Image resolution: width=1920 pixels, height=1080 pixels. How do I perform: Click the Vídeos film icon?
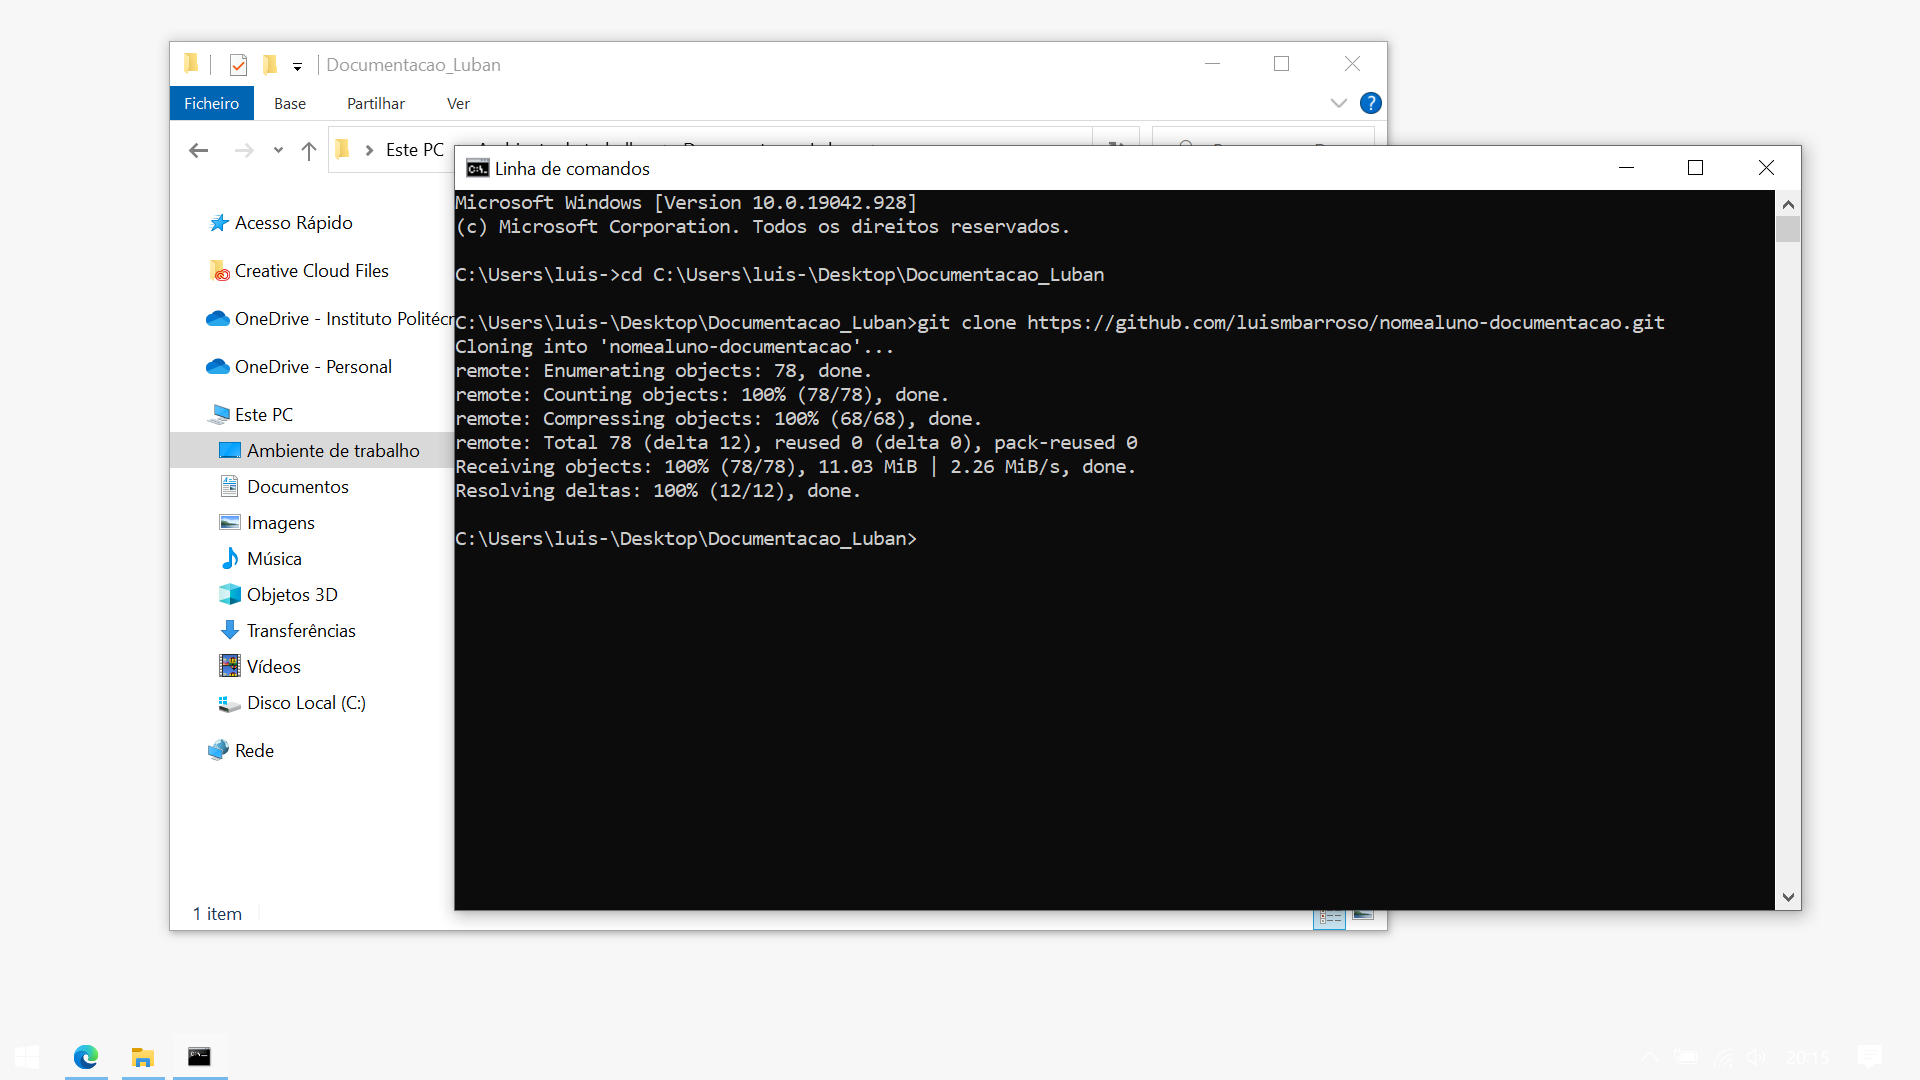[230, 666]
